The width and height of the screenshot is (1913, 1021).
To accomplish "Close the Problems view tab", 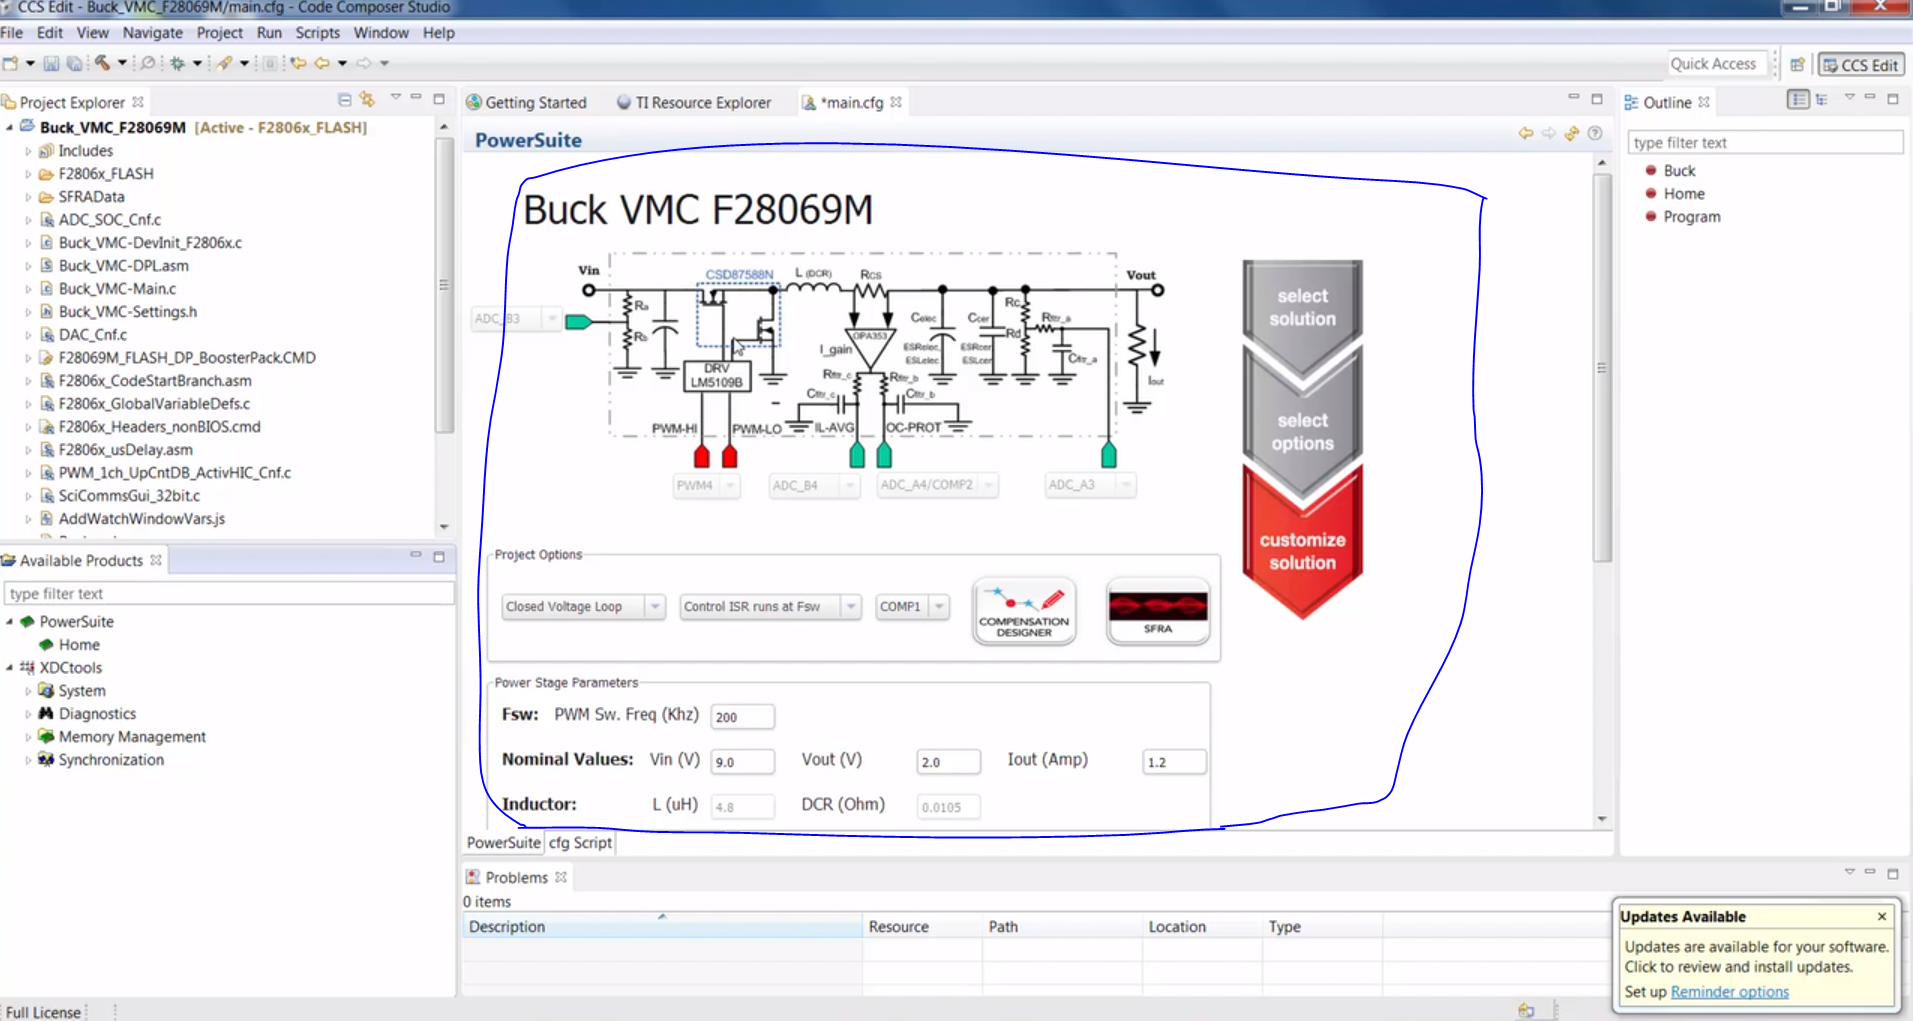I will 561,877.
